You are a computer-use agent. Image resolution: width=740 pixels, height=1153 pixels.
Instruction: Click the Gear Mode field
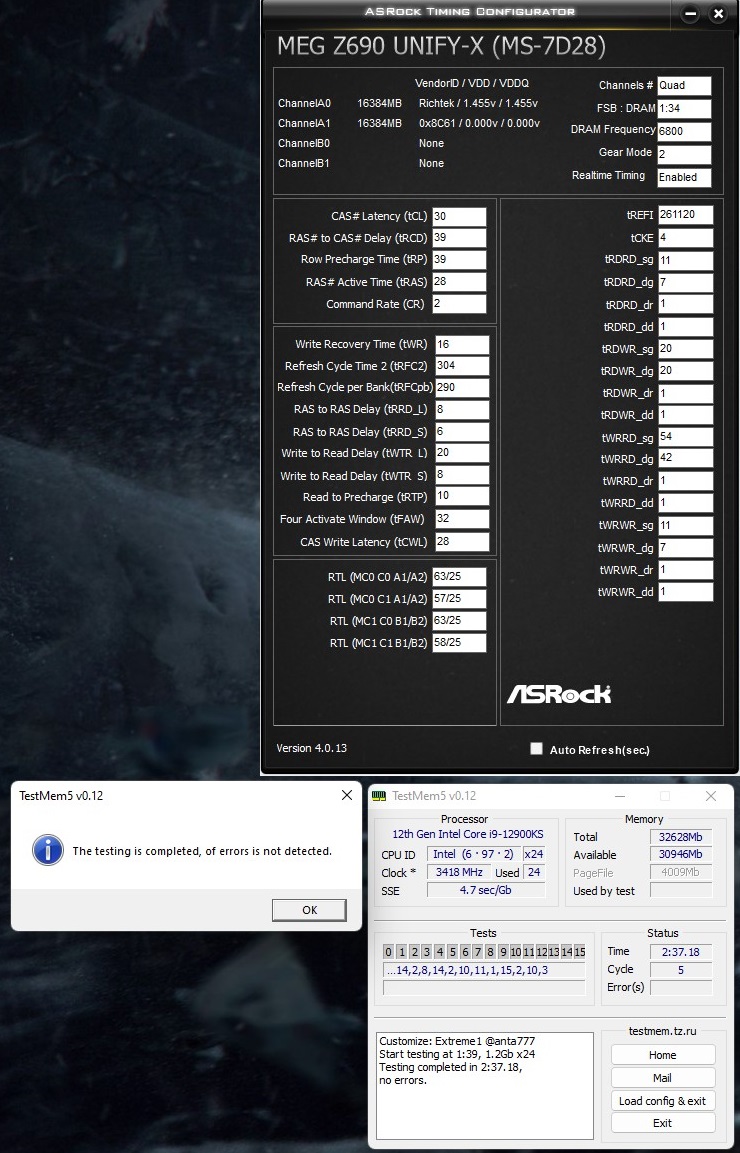[684, 154]
